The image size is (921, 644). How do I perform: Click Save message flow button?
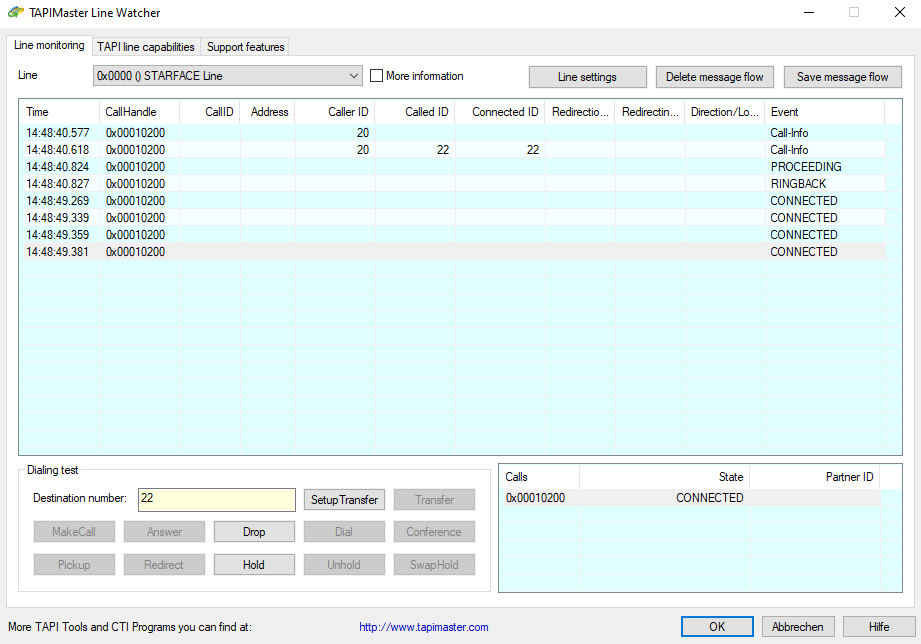[842, 77]
